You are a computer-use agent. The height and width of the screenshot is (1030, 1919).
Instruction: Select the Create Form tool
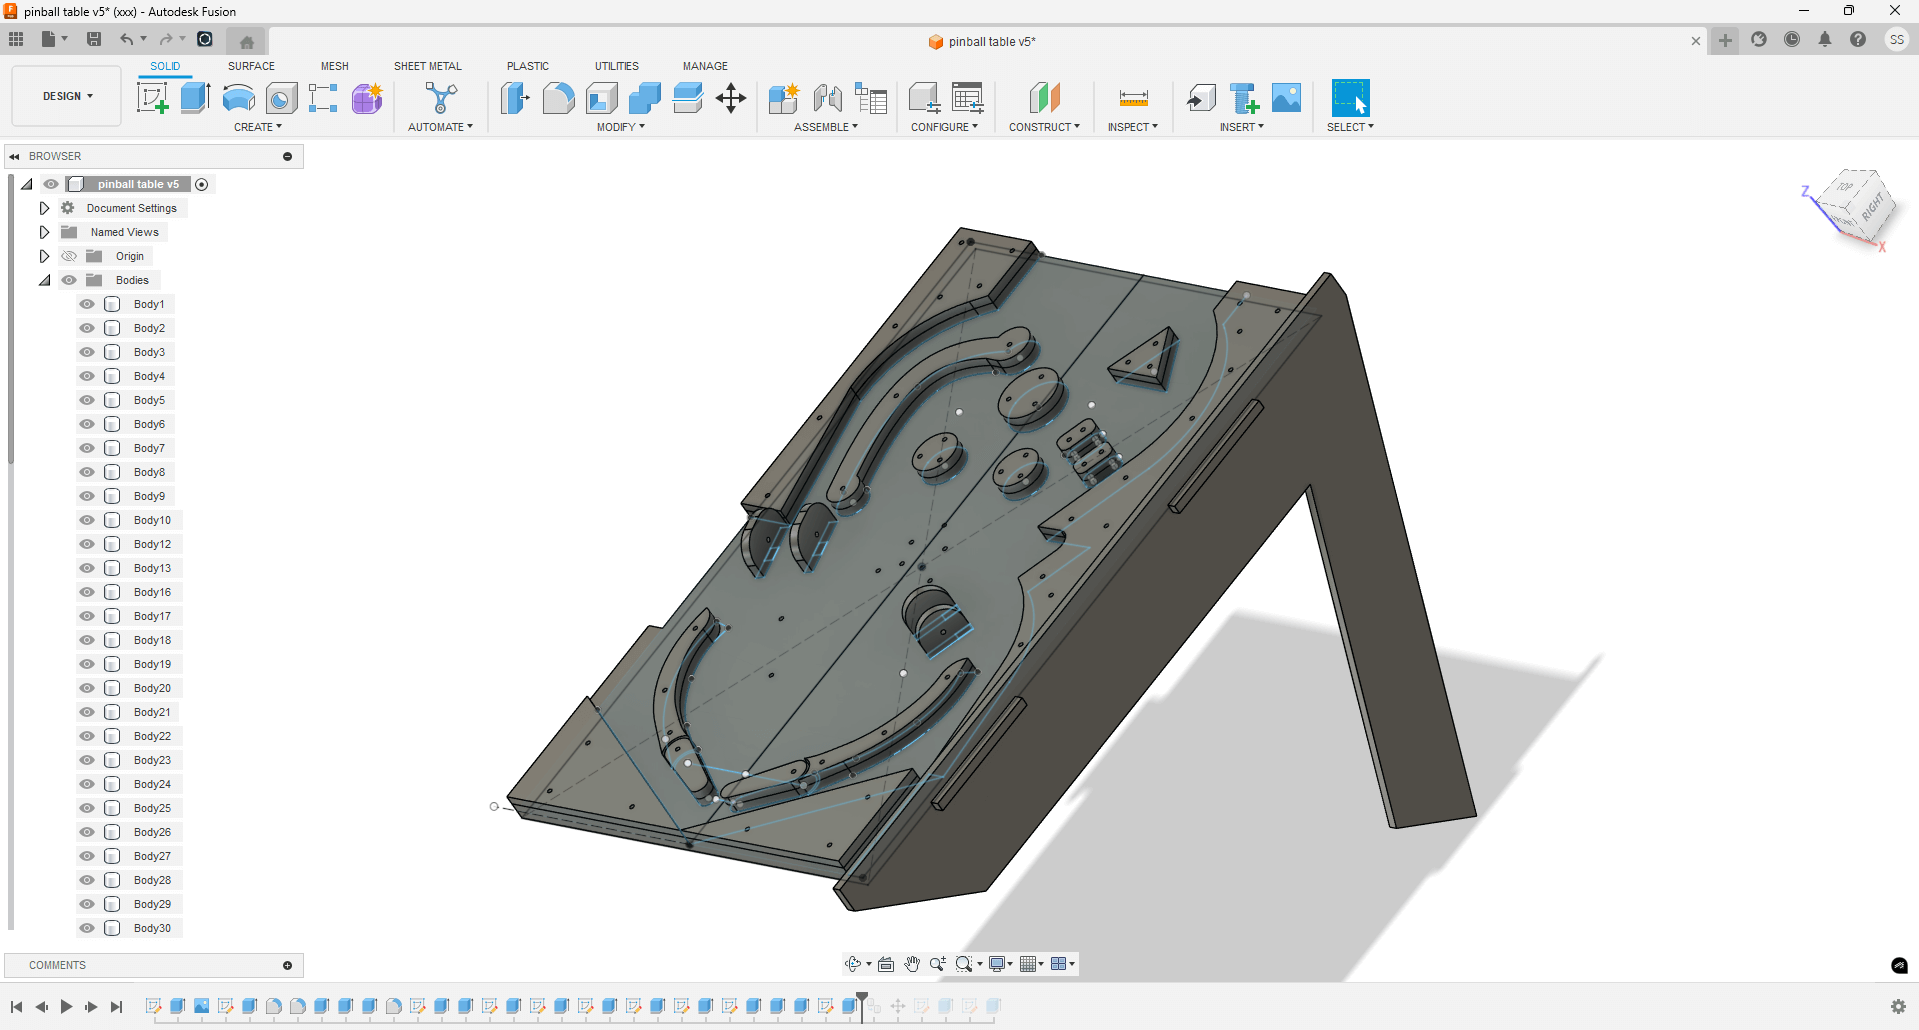click(367, 98)
